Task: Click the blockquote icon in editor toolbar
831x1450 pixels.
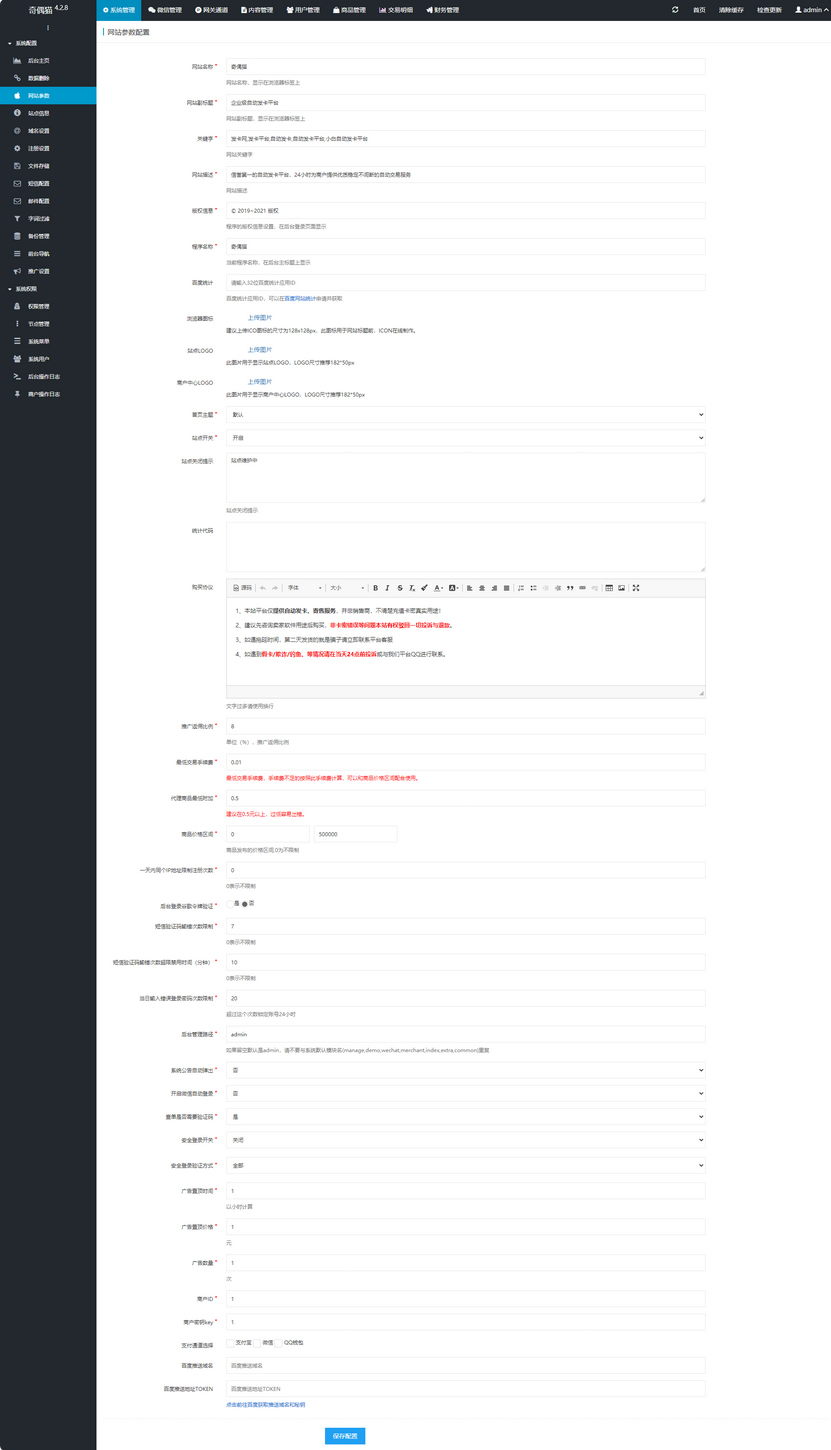Action: (570, 588)
